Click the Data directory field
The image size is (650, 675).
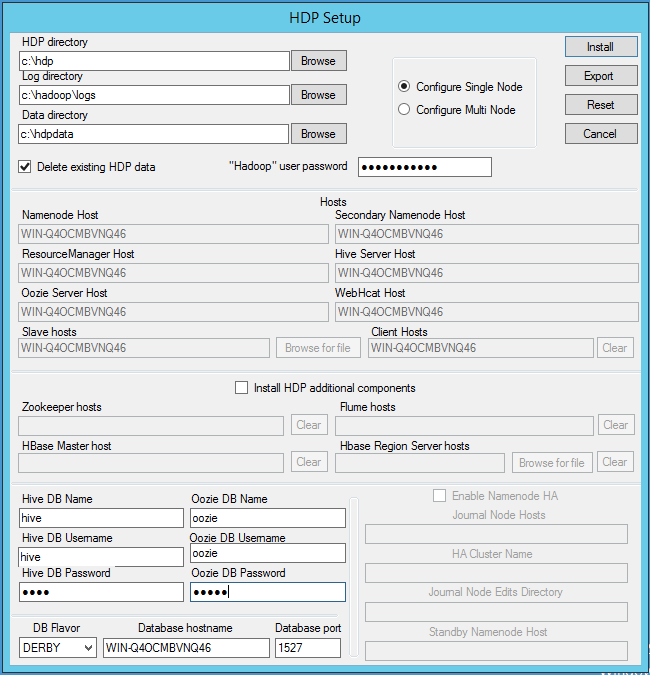click(153, 134)
